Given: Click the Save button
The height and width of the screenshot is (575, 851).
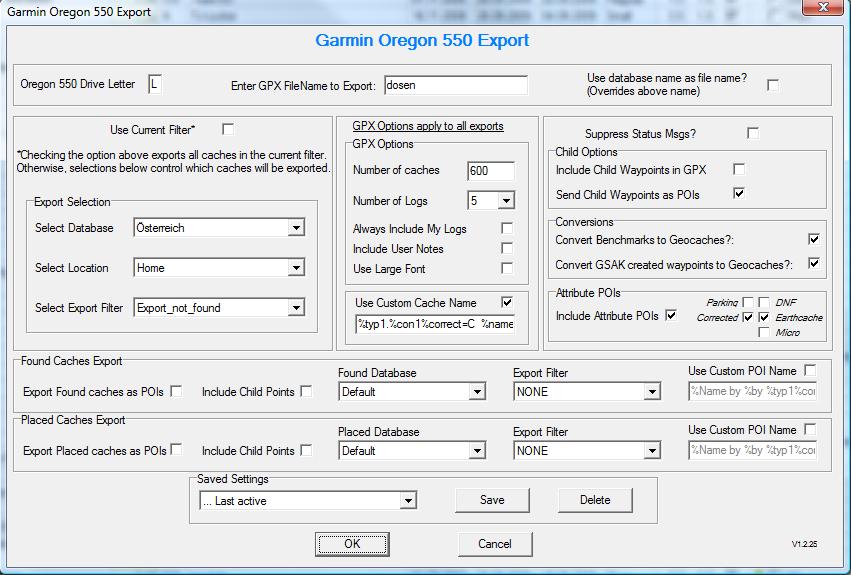Looking at the screenshot, I should tap(492, 500).
